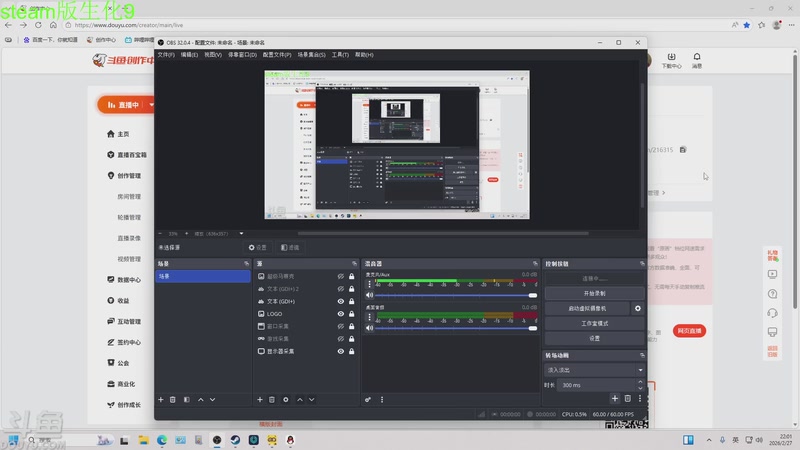Zoom in preview with plus icon
This screenshot has width=800, height=450.
click(186, 234)
